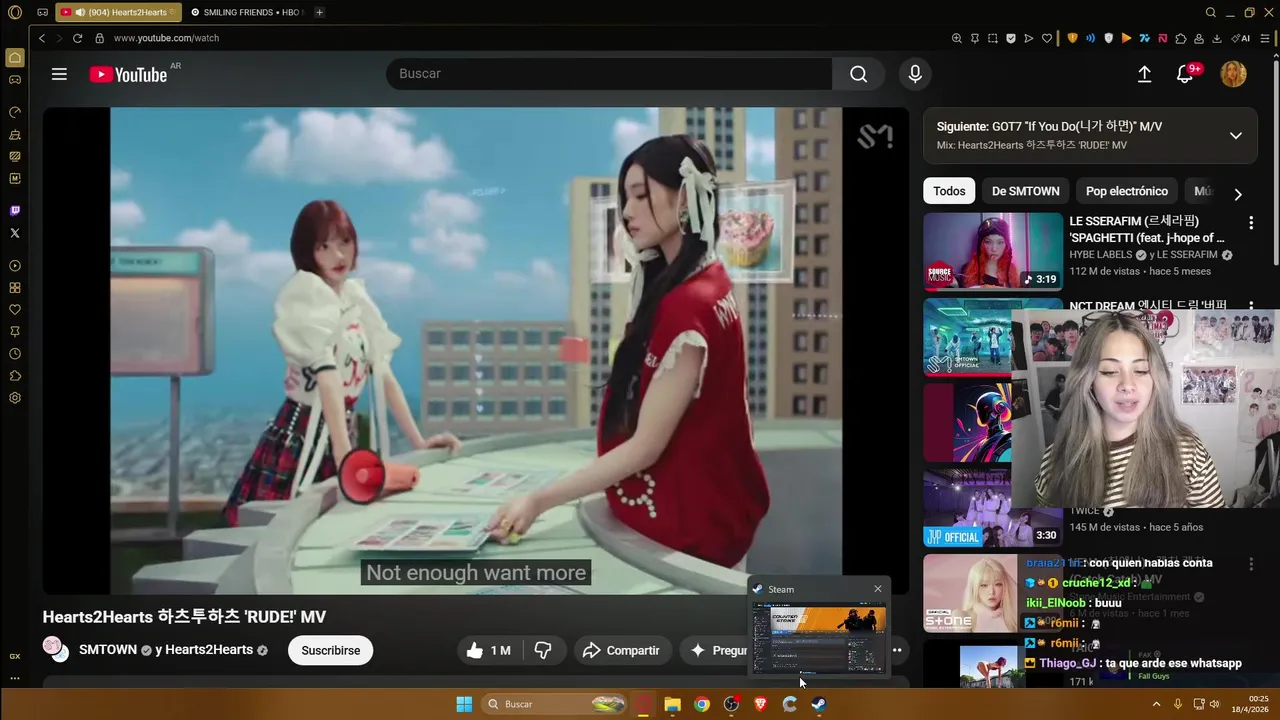This screenshot has height=720, width=1280.
Task: Switch to the Hearts2Hearts YouTube tab
Action: coord(119,12)
